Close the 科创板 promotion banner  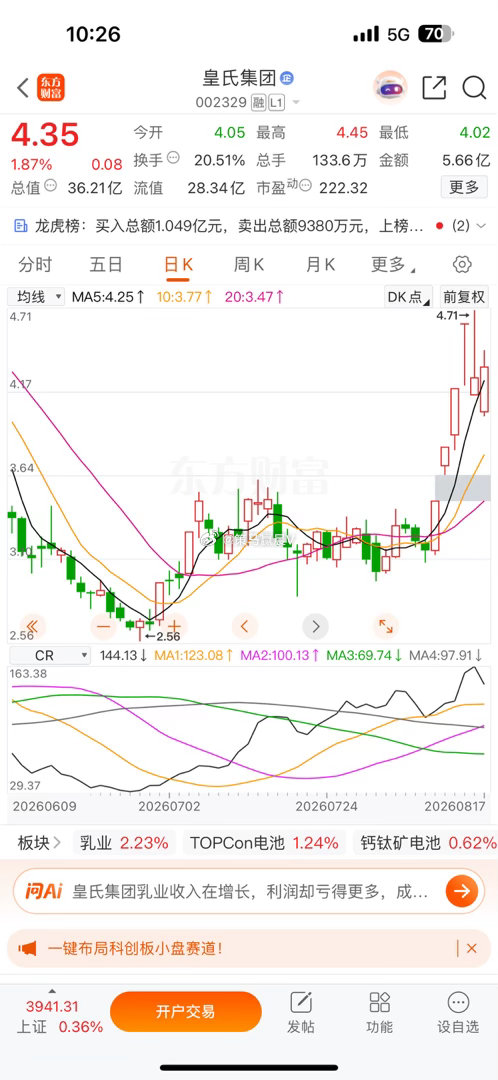tap(471, 948)
